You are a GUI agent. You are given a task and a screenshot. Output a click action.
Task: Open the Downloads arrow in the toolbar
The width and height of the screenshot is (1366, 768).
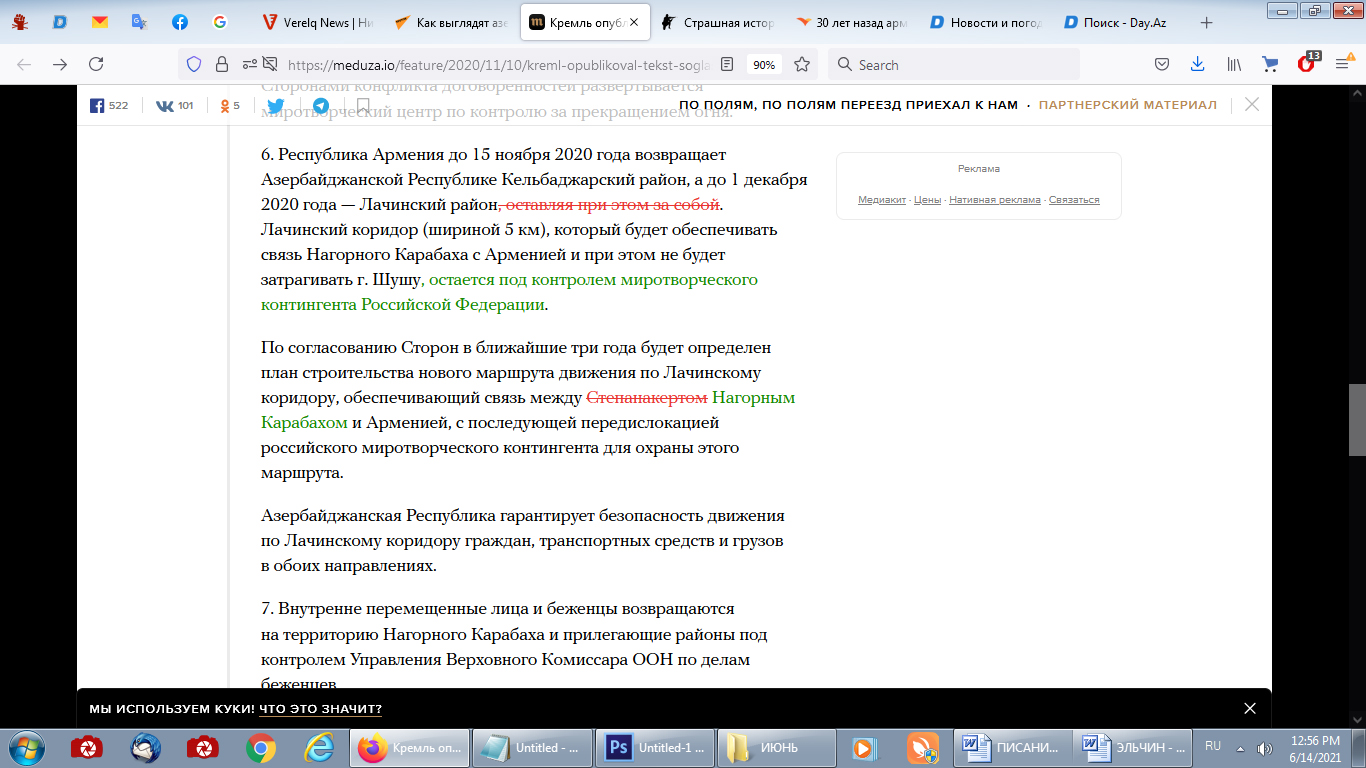(1197, 65)
